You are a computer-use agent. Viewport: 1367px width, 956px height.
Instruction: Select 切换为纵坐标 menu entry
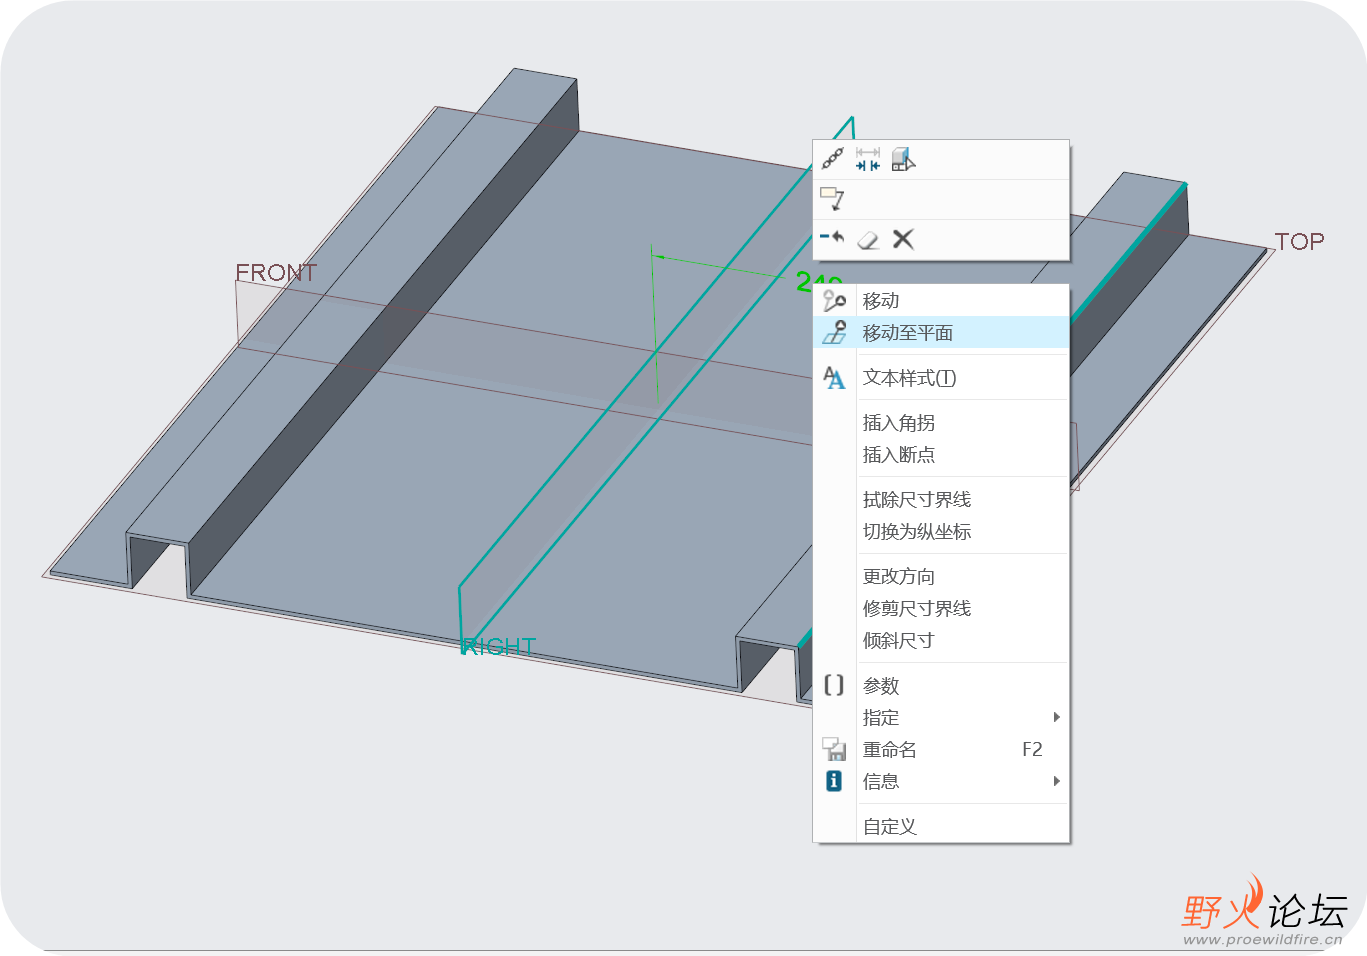pyautogui.click(x=942, y=532)
